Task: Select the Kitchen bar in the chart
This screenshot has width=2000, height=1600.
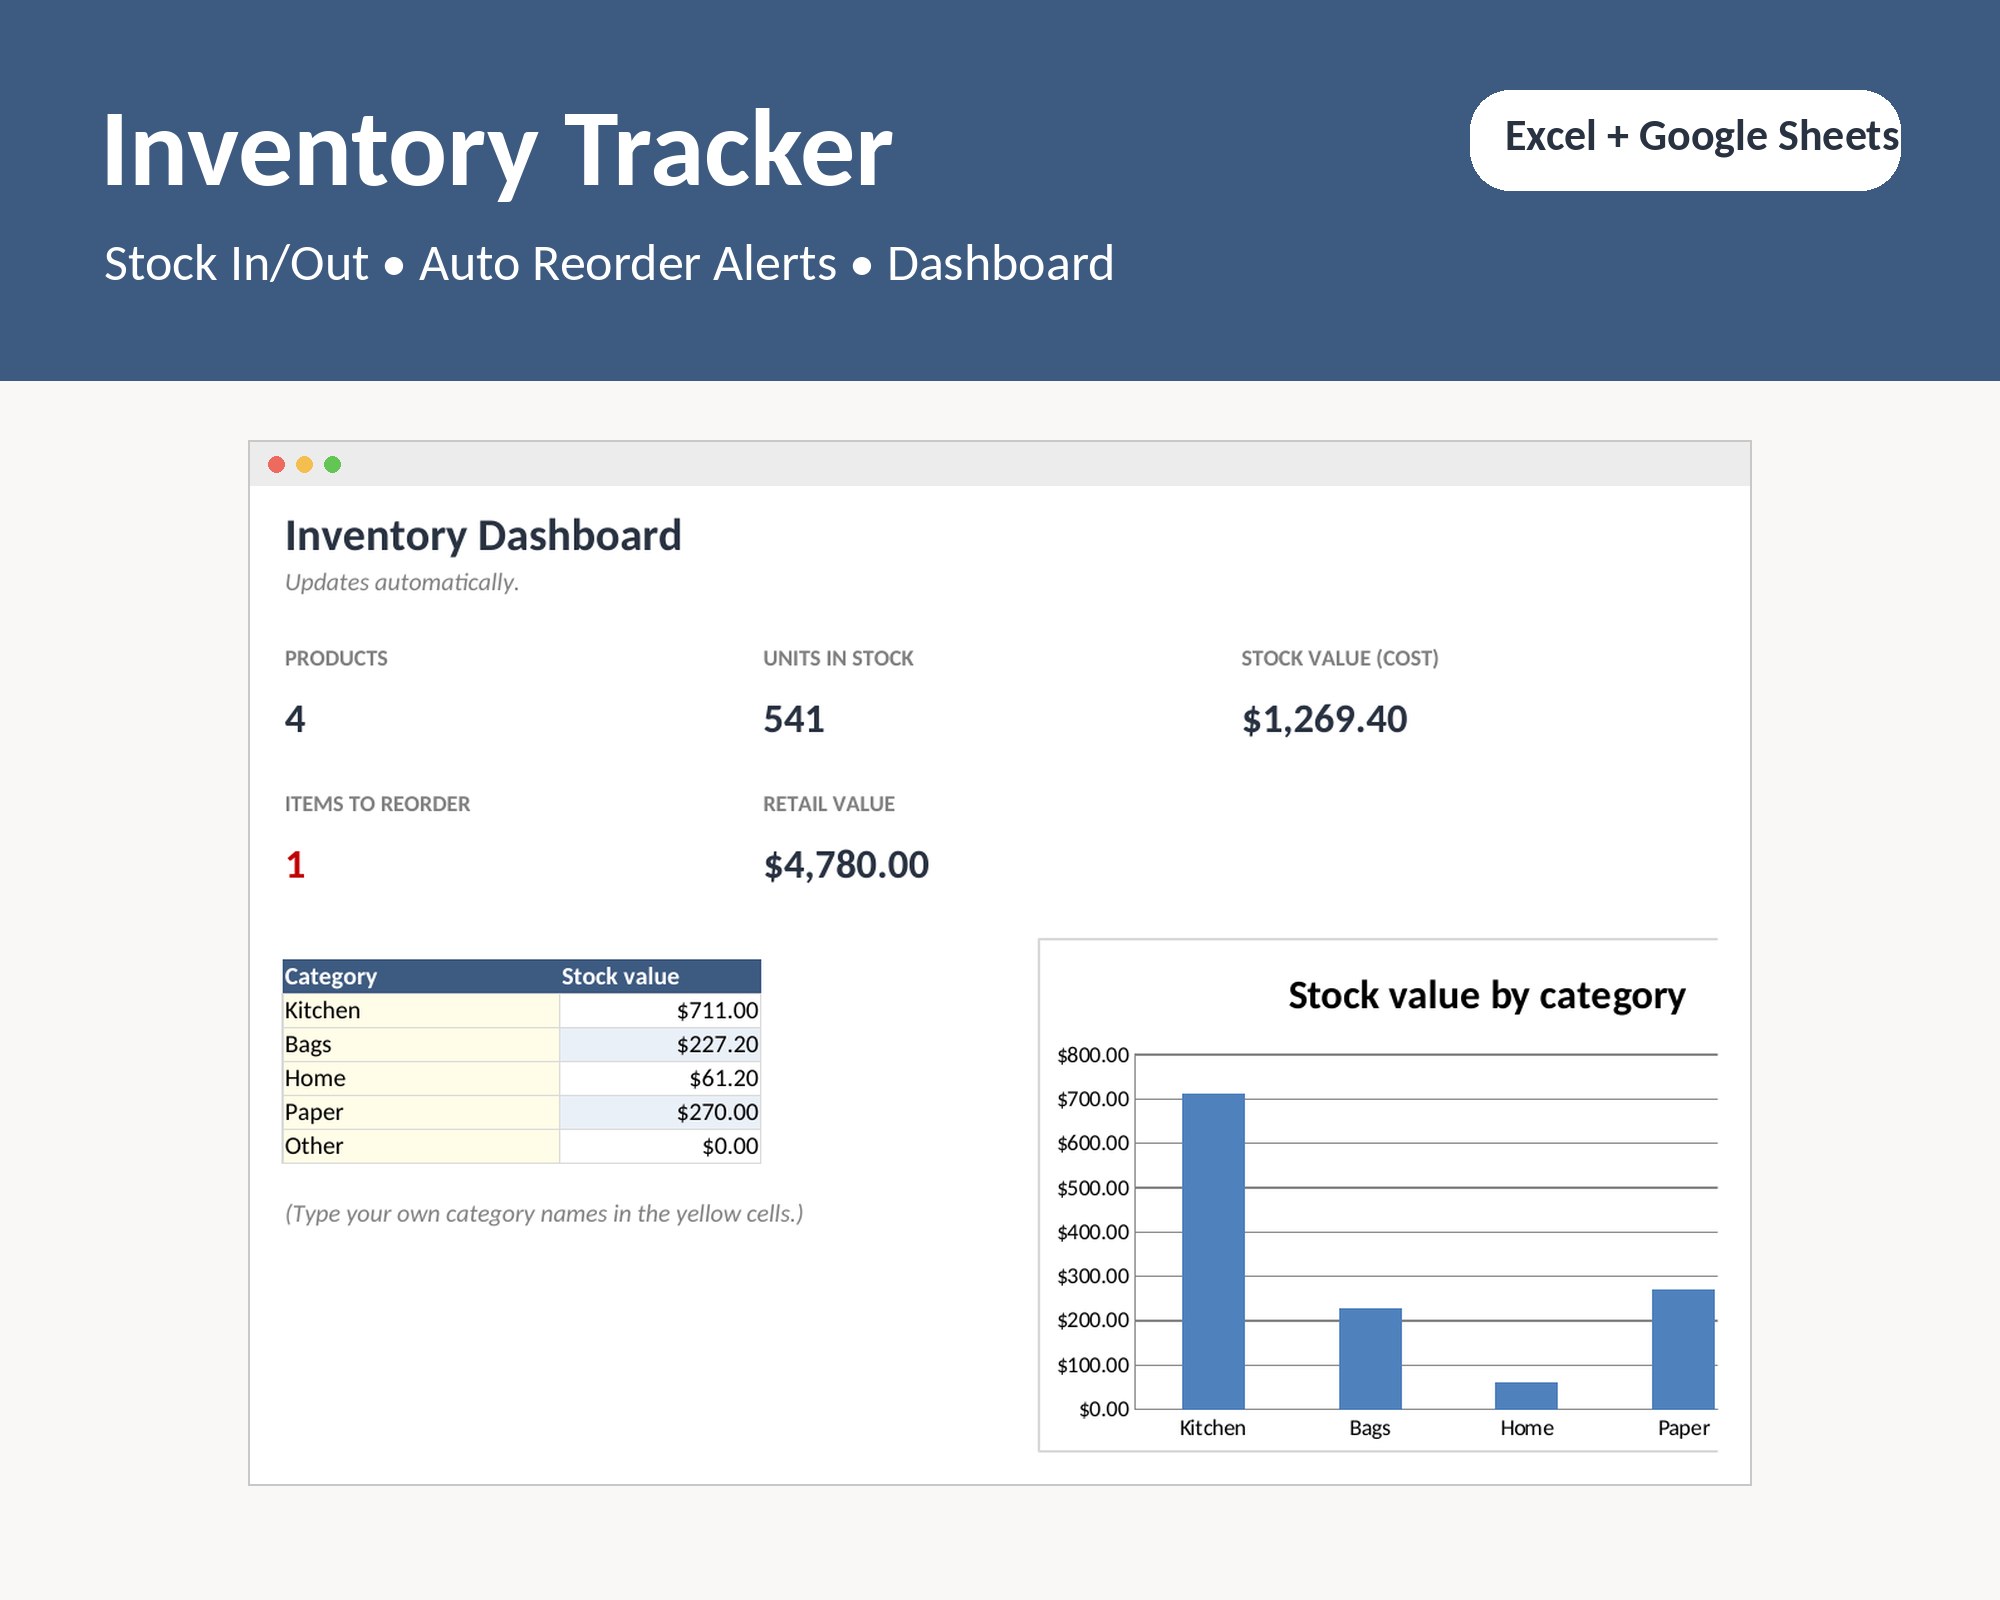Action: (1213, 1251)
